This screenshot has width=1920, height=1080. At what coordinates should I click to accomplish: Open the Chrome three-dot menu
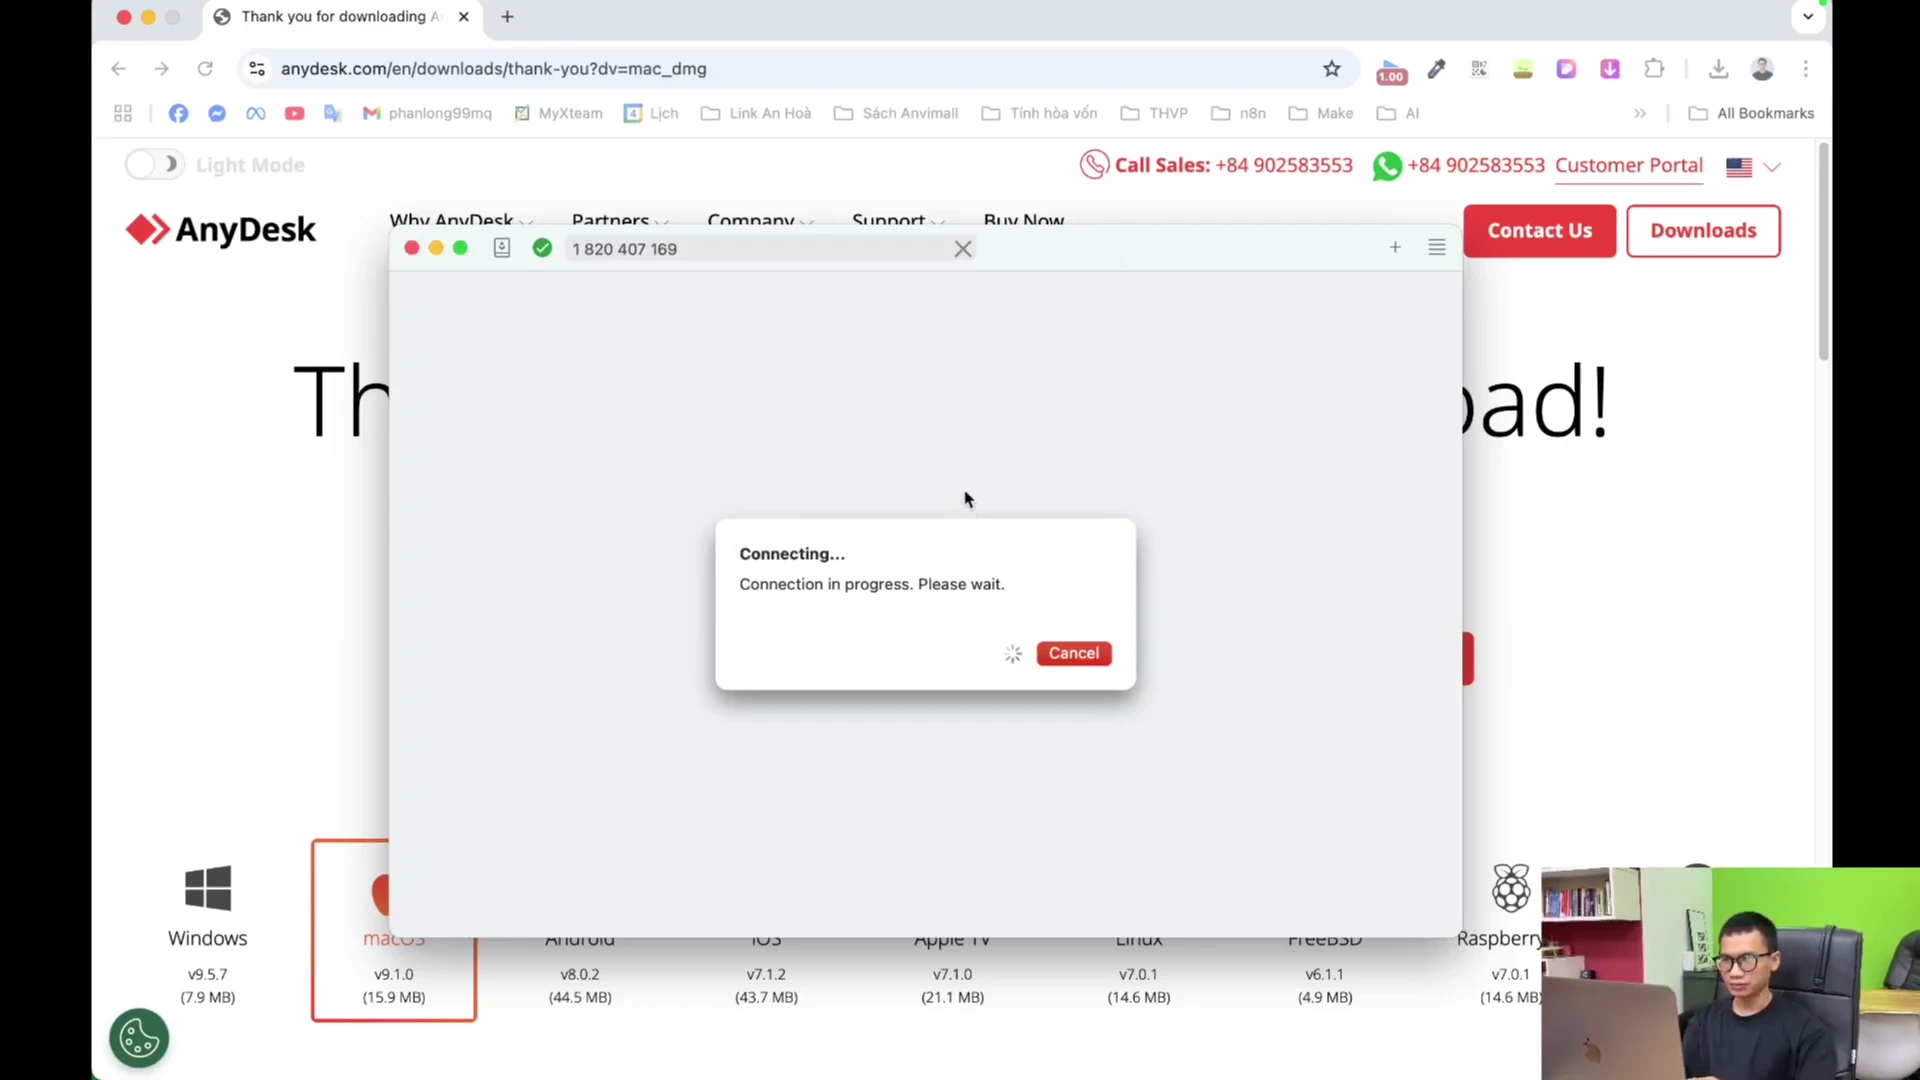click(x=1805, y=69)
